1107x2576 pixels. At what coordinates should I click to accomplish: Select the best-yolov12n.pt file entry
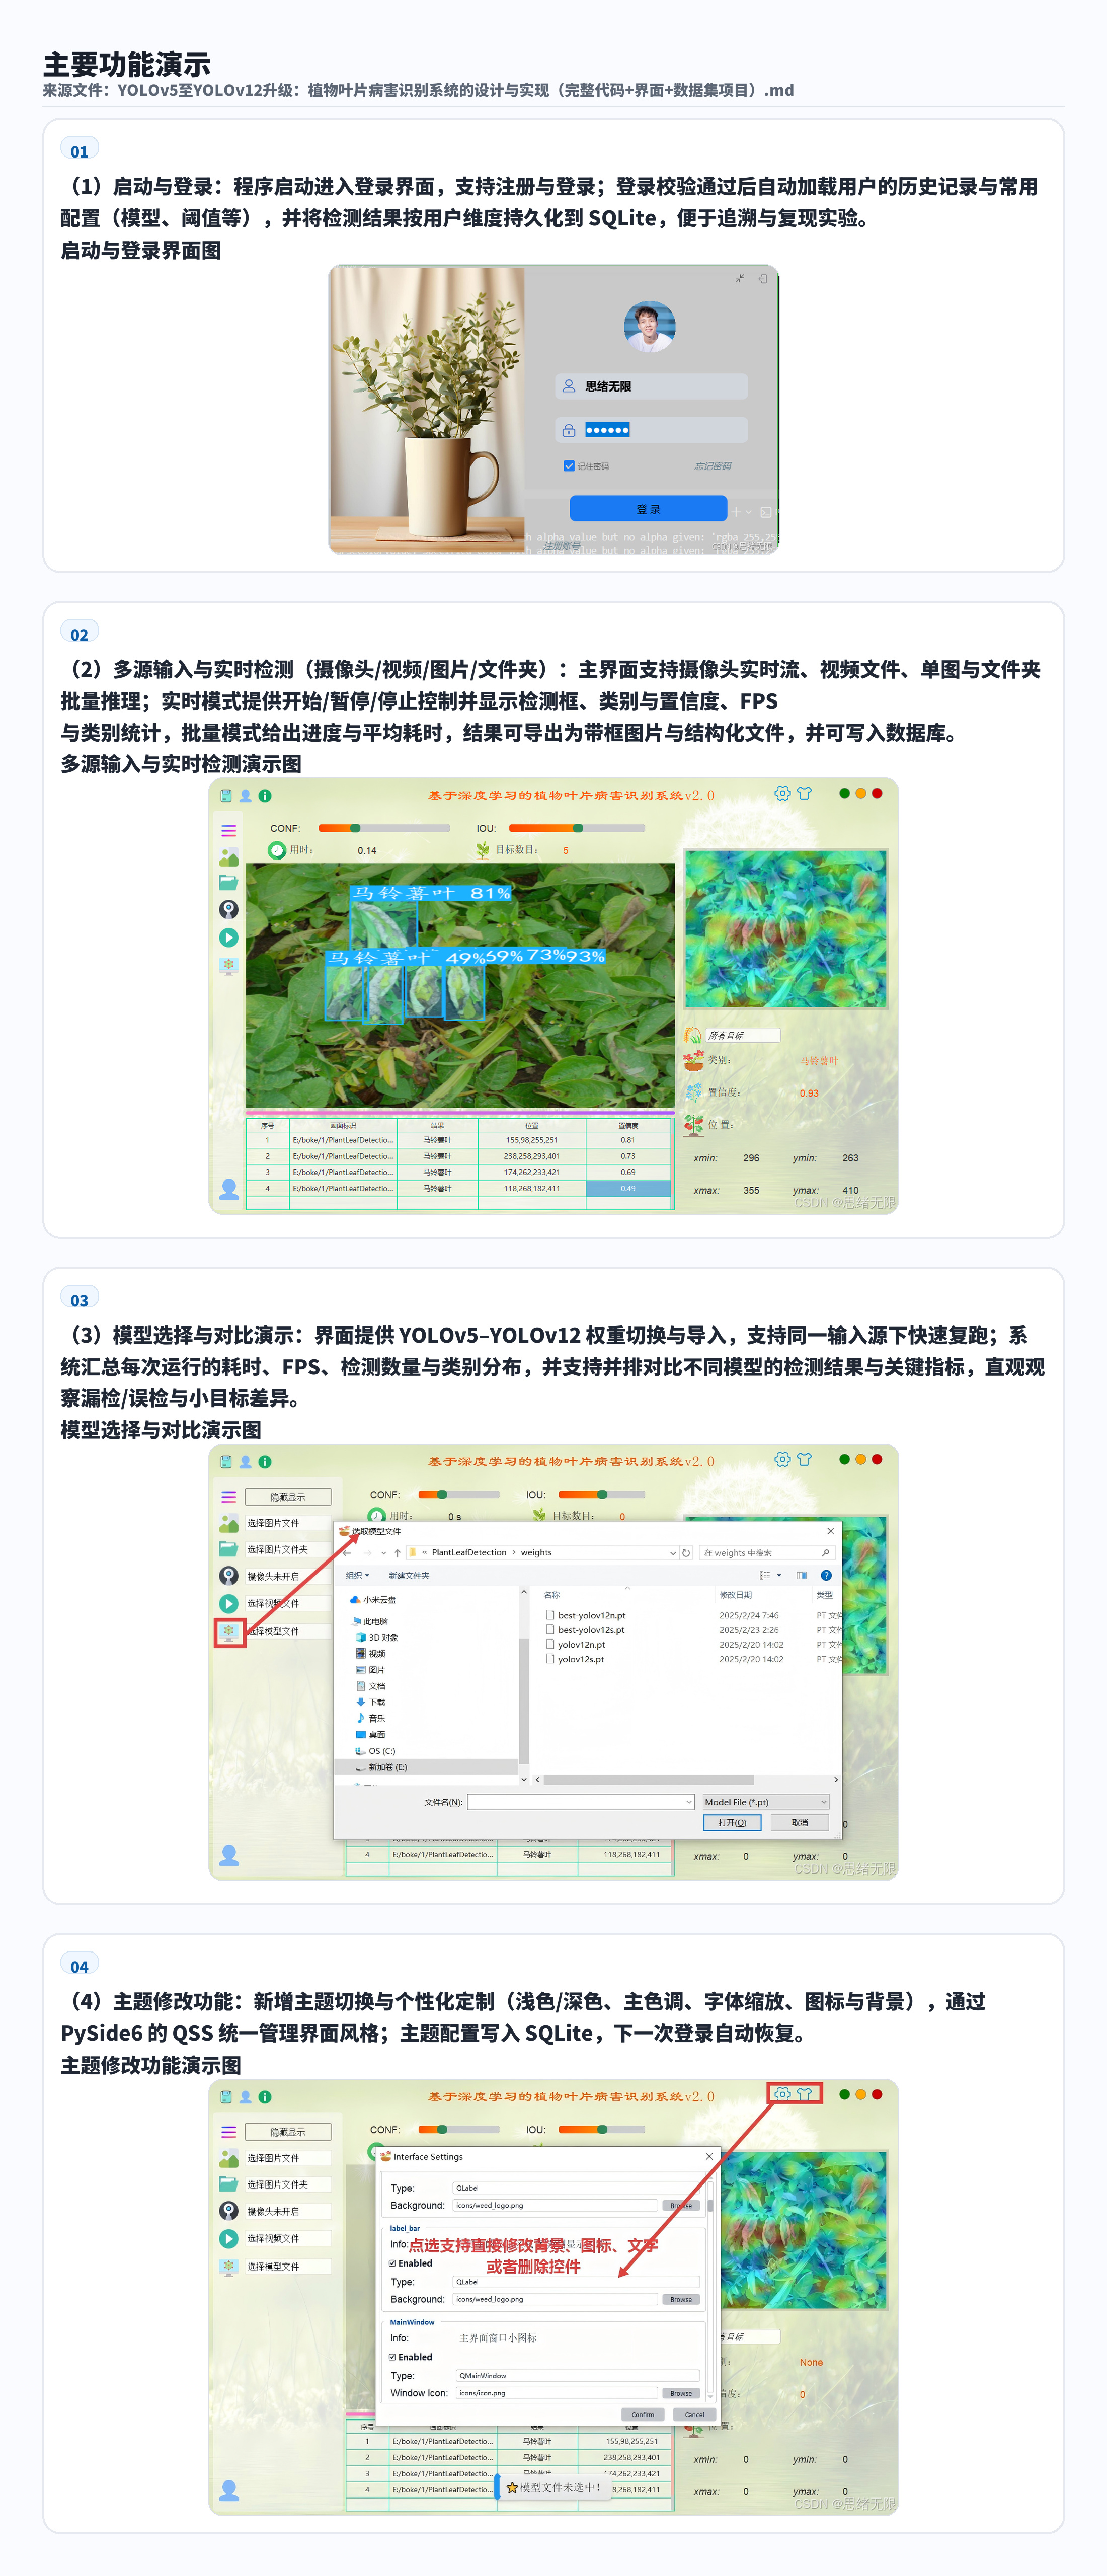(591, 1615)
